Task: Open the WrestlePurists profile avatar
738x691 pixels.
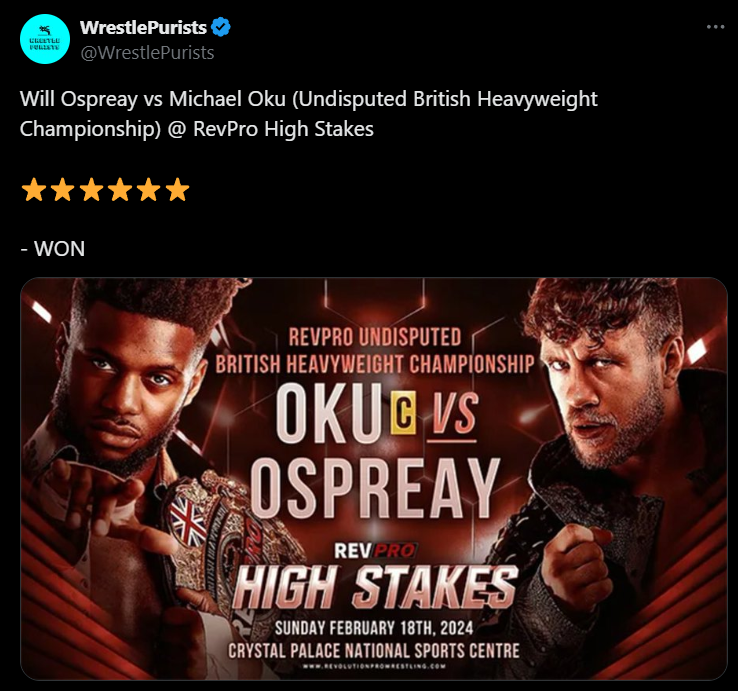Action: coord(45,39)
